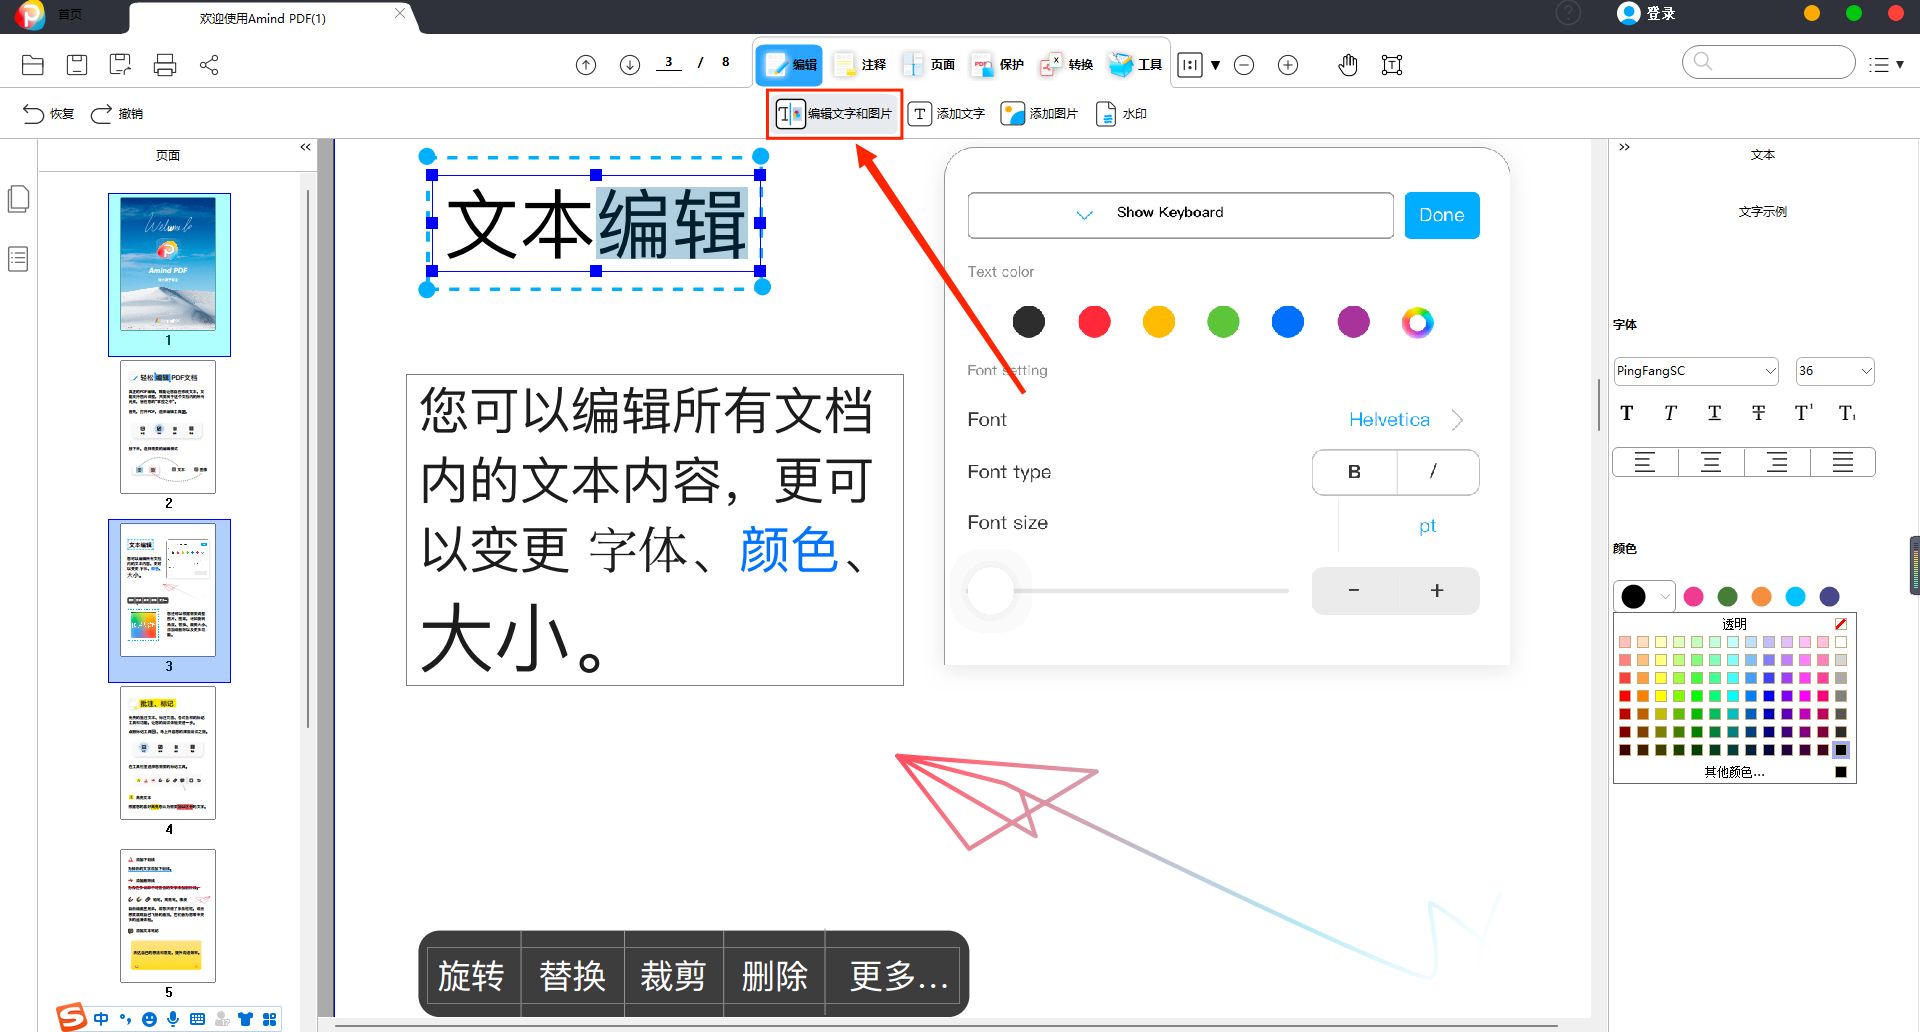Enable italic font type in the popup

point(1435,471)
